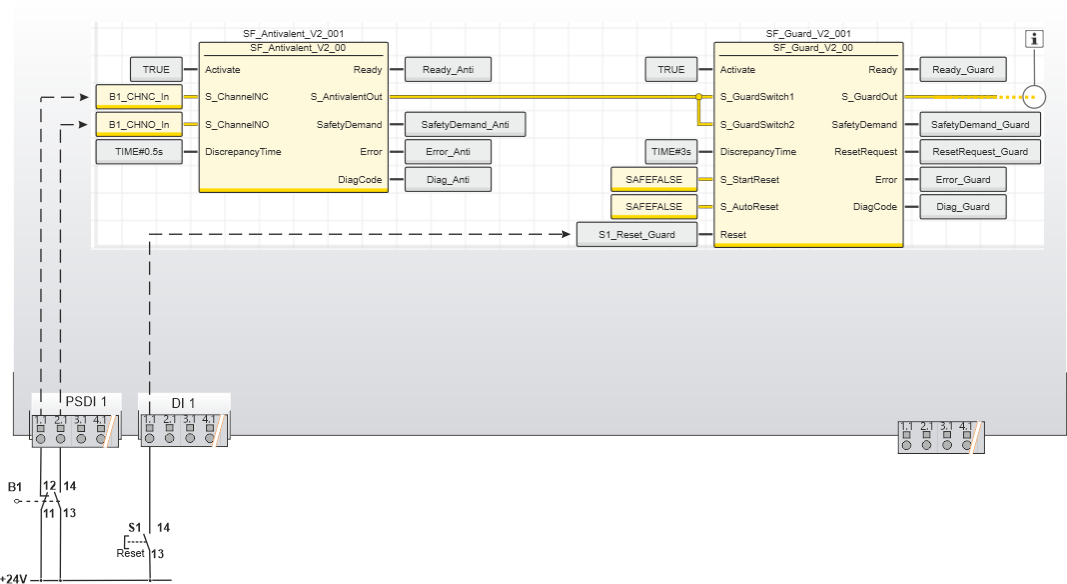The height and width of the screenshot is (584, 1067).
Task: Click the S_GuardOut output connector circle
Action: tap(1036, 97)
